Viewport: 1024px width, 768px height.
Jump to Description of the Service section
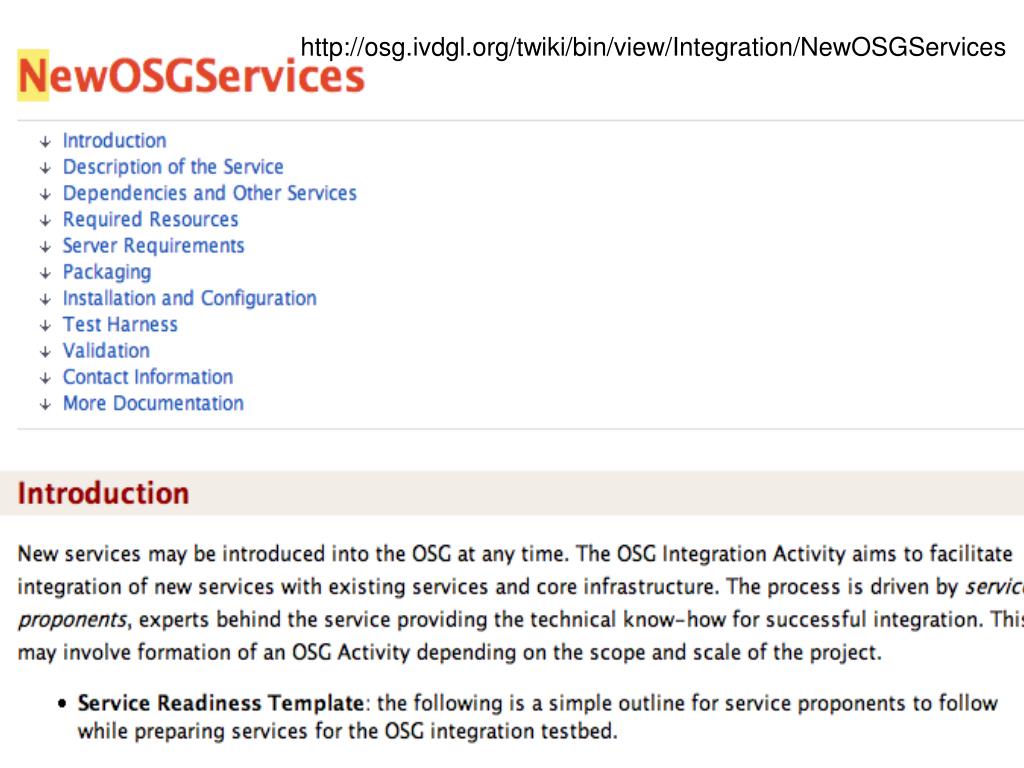click(173, 167)
